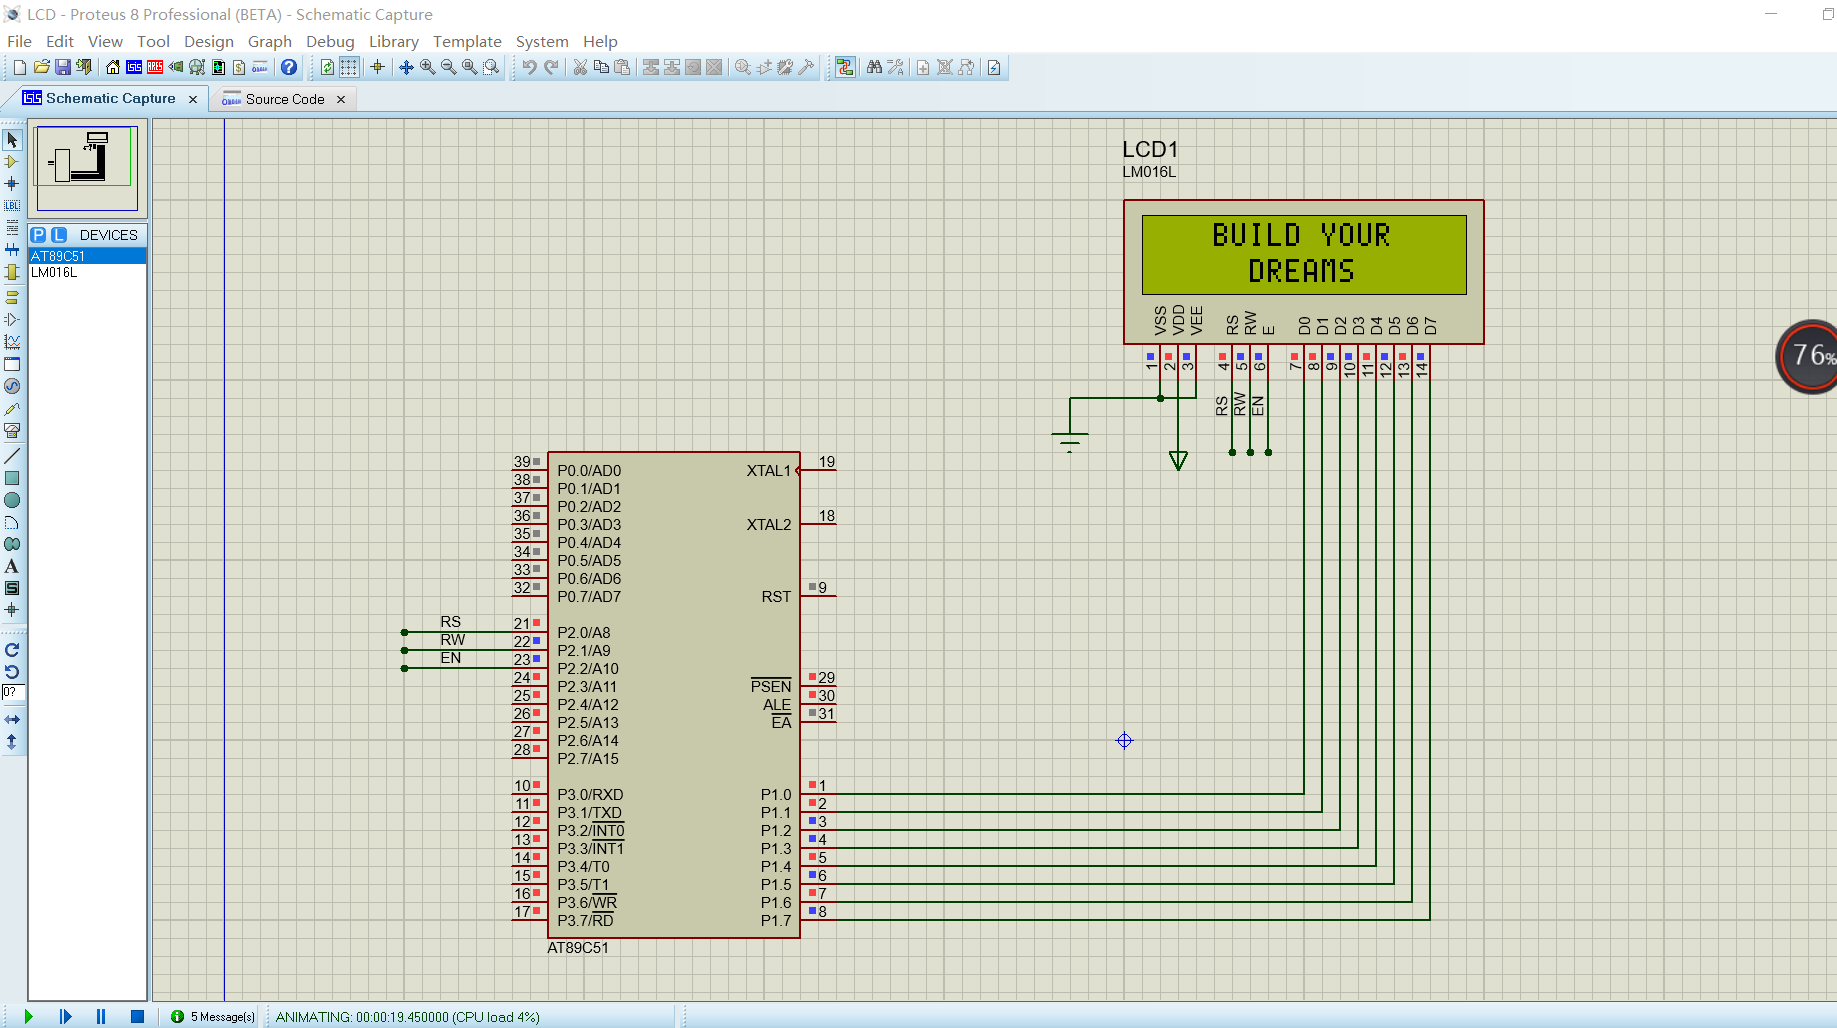Click the 76% circular overlay widget
The image size is (1837, 1028).
point(1808,356)
